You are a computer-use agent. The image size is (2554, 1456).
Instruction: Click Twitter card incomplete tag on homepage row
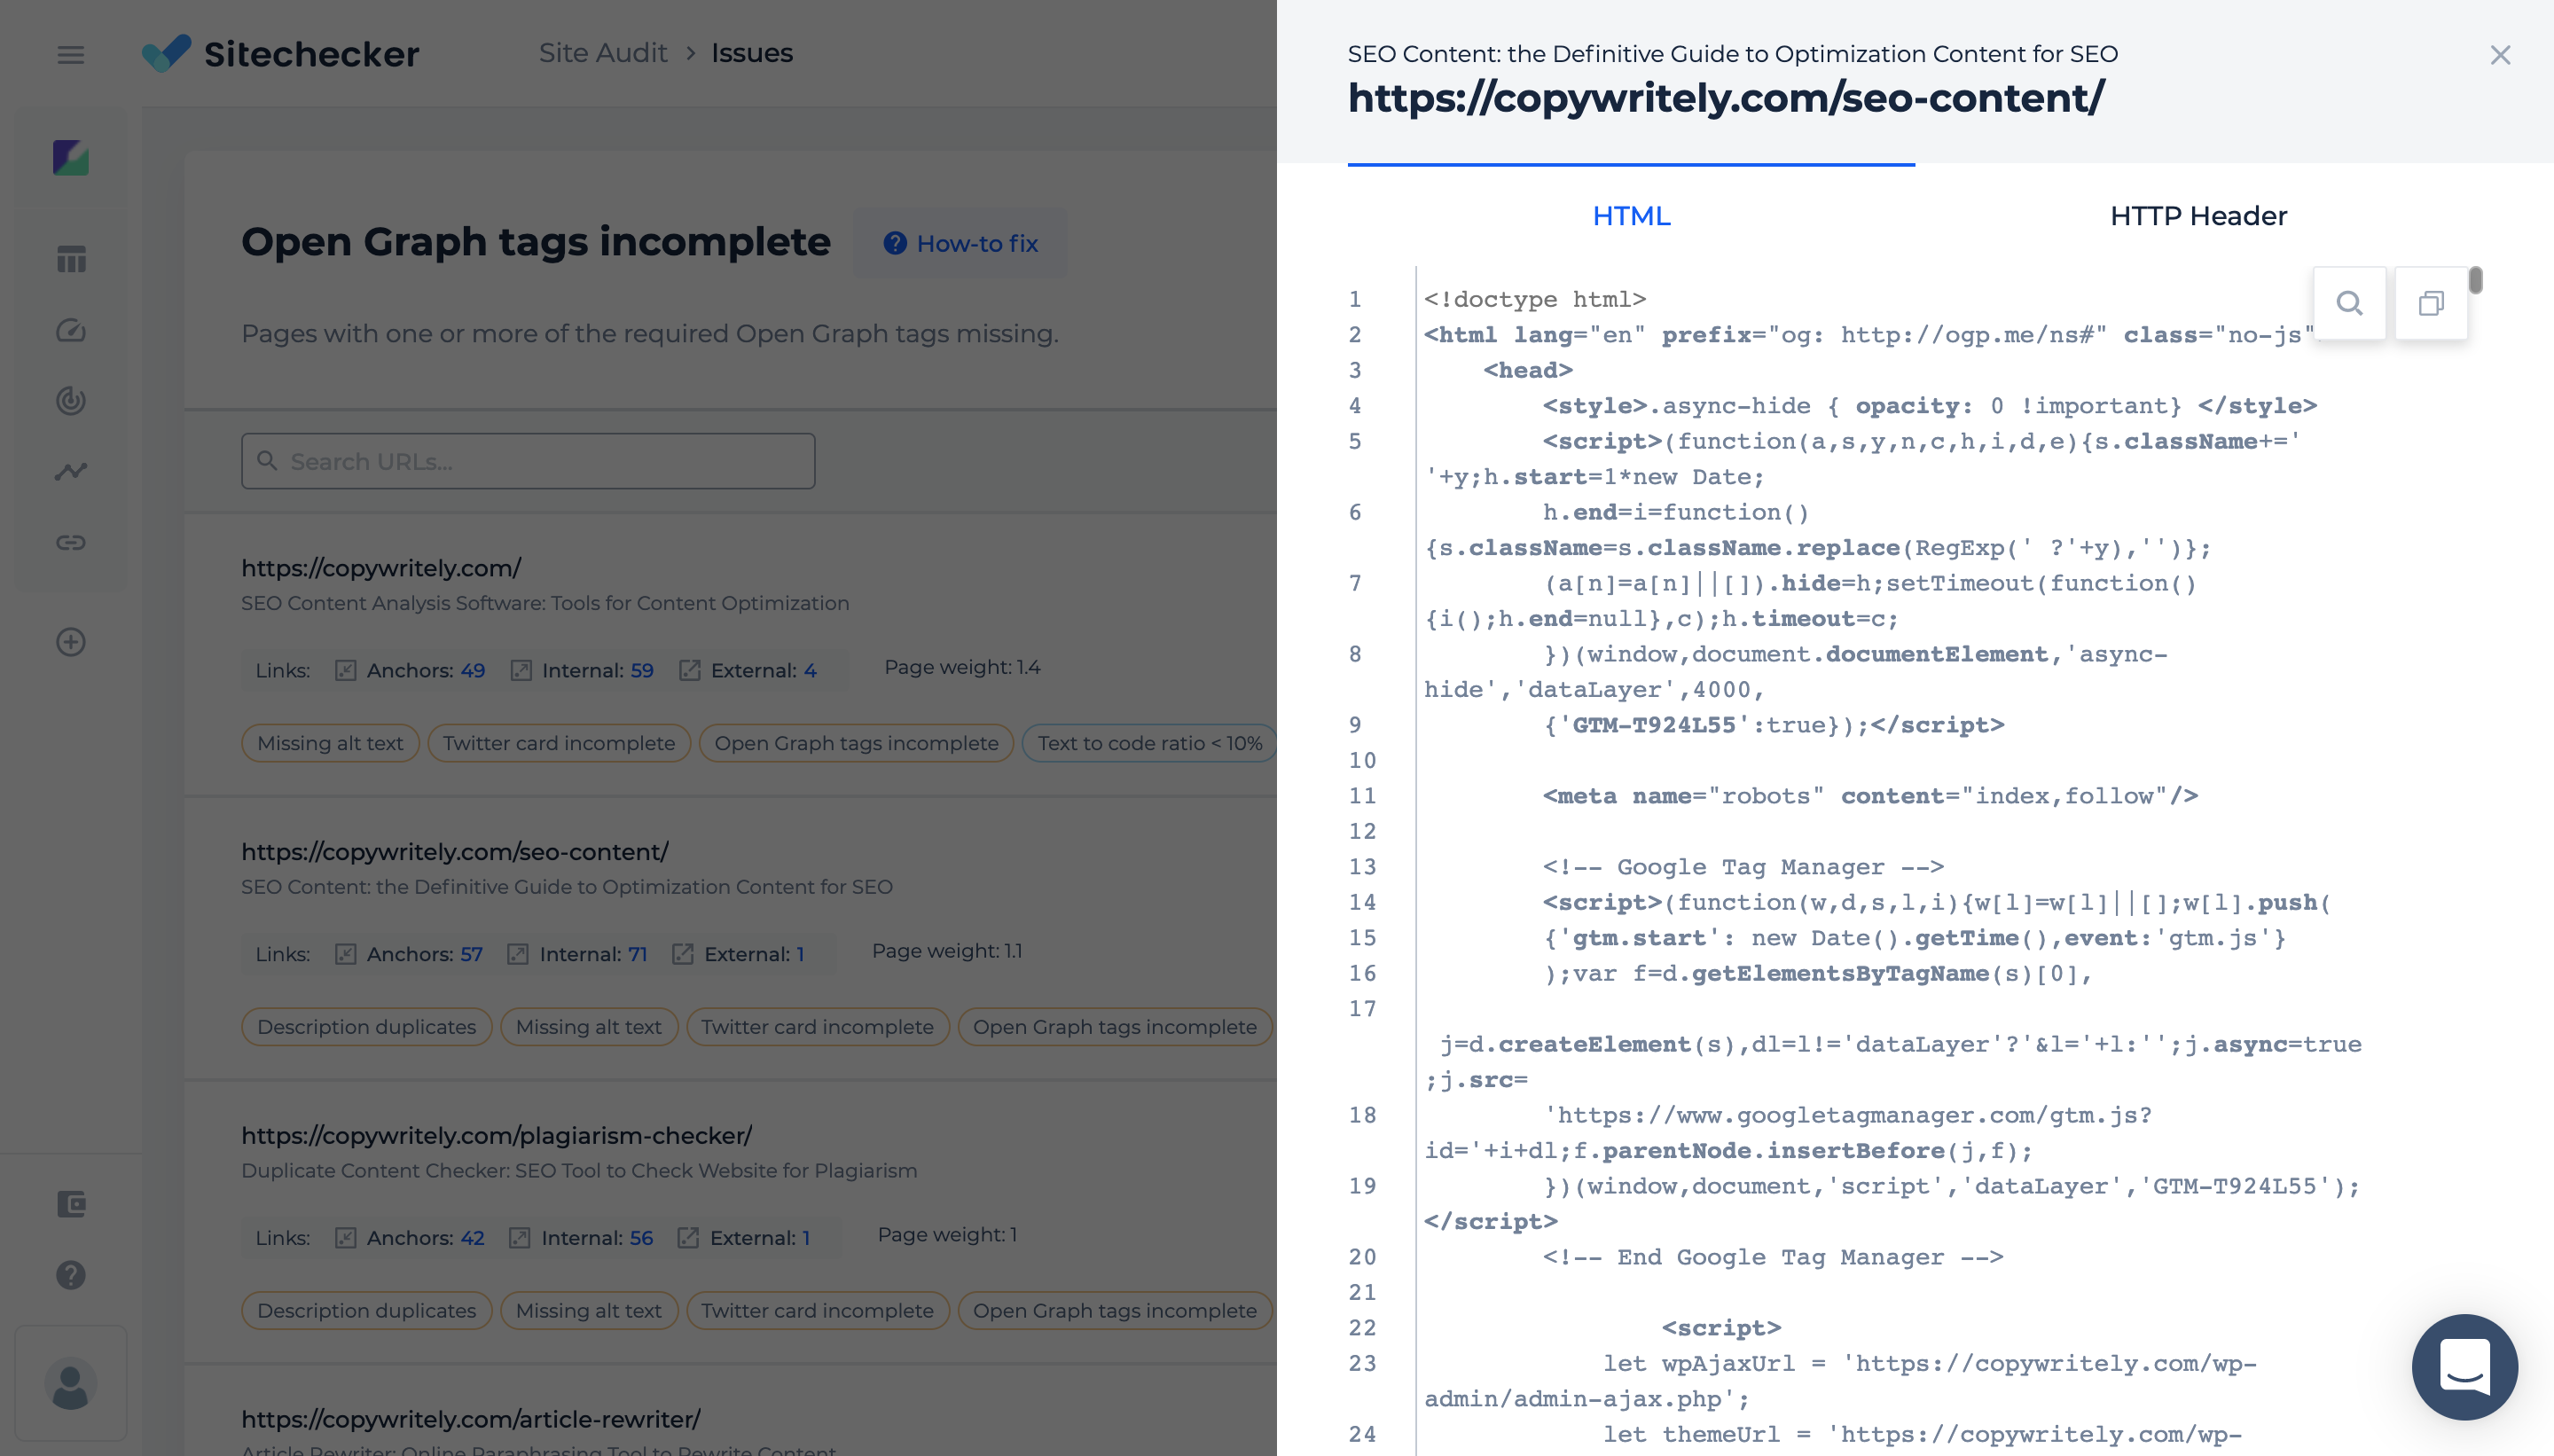point(559,742)
